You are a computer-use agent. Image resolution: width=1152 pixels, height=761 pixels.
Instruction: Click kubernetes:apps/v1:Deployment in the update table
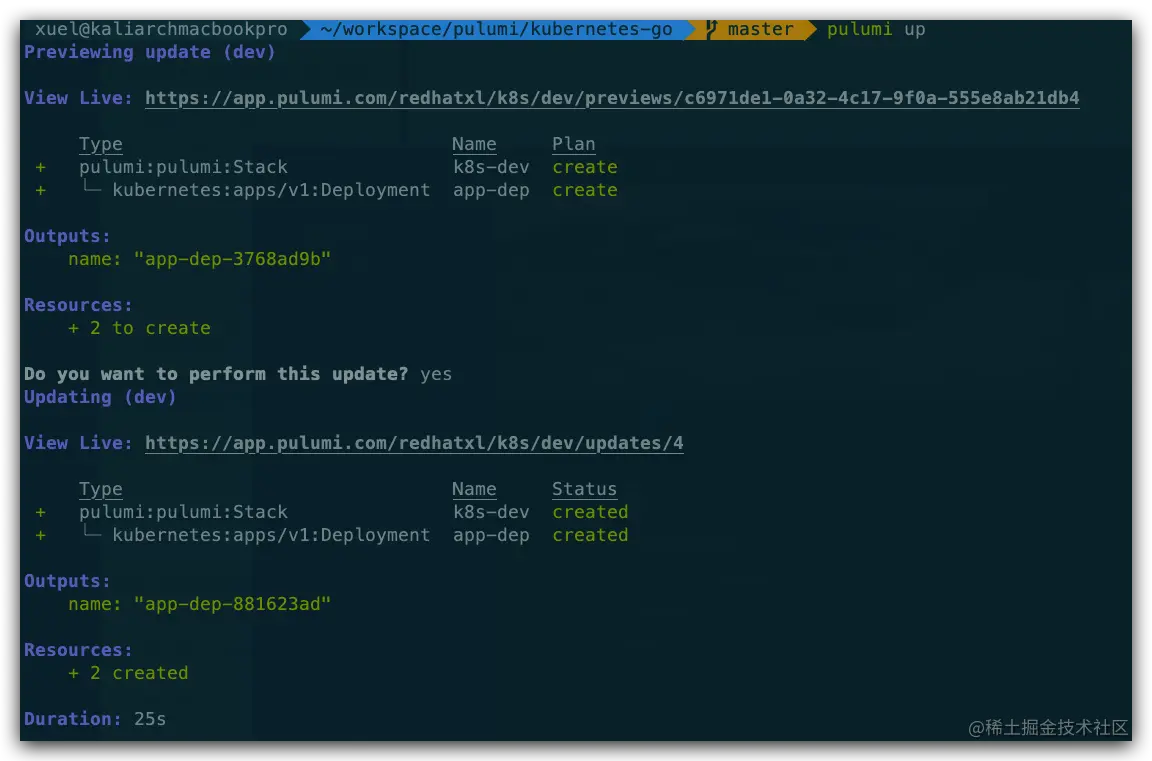[x=271, y=535]
